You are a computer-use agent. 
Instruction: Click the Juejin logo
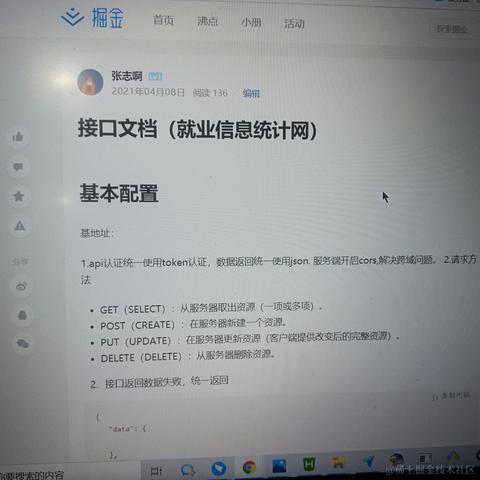pos(93,17)
